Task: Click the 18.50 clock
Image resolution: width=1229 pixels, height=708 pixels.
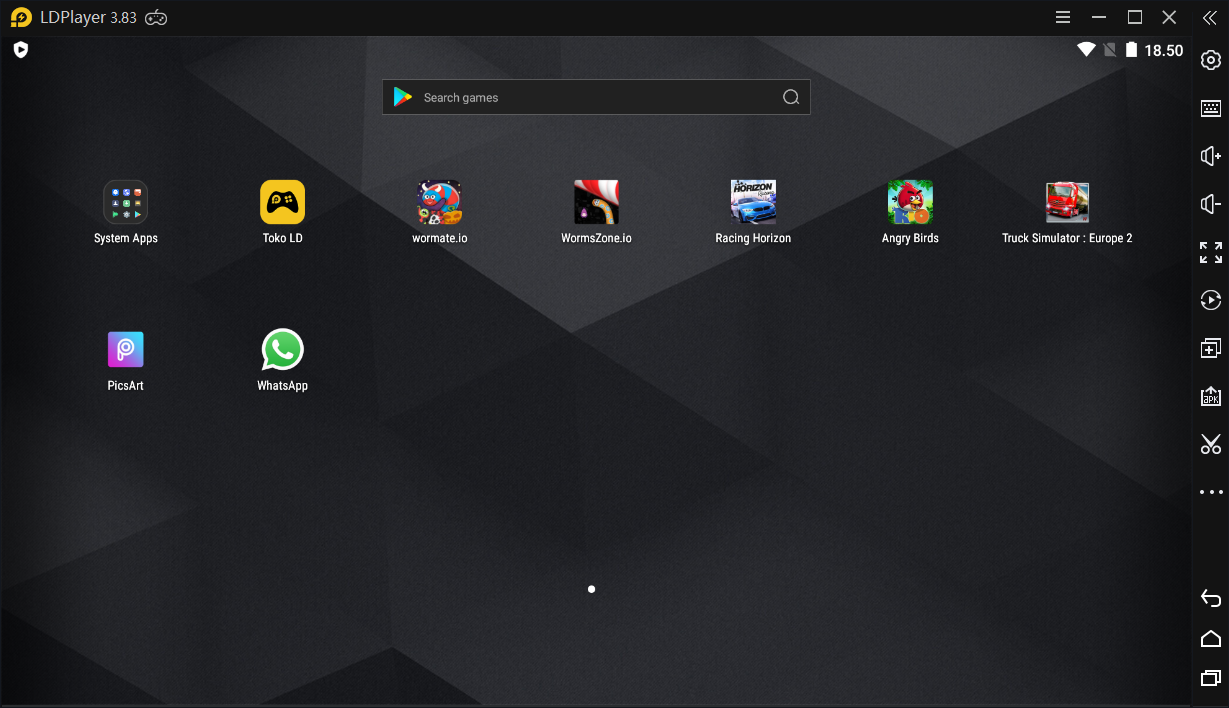Action: tap(1164, 50)
